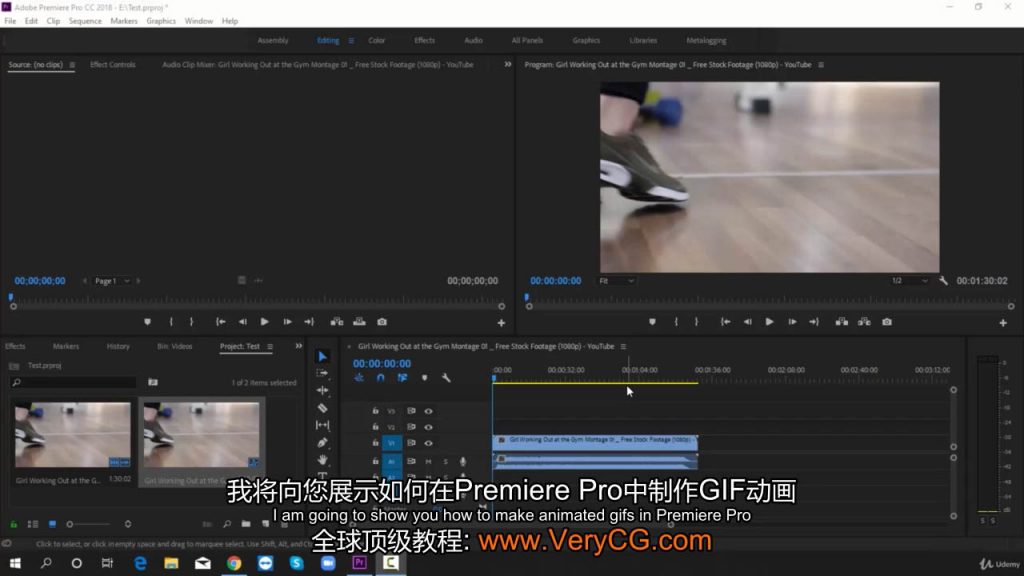Toggle lock on V3 track

click(x=375, y=411)
